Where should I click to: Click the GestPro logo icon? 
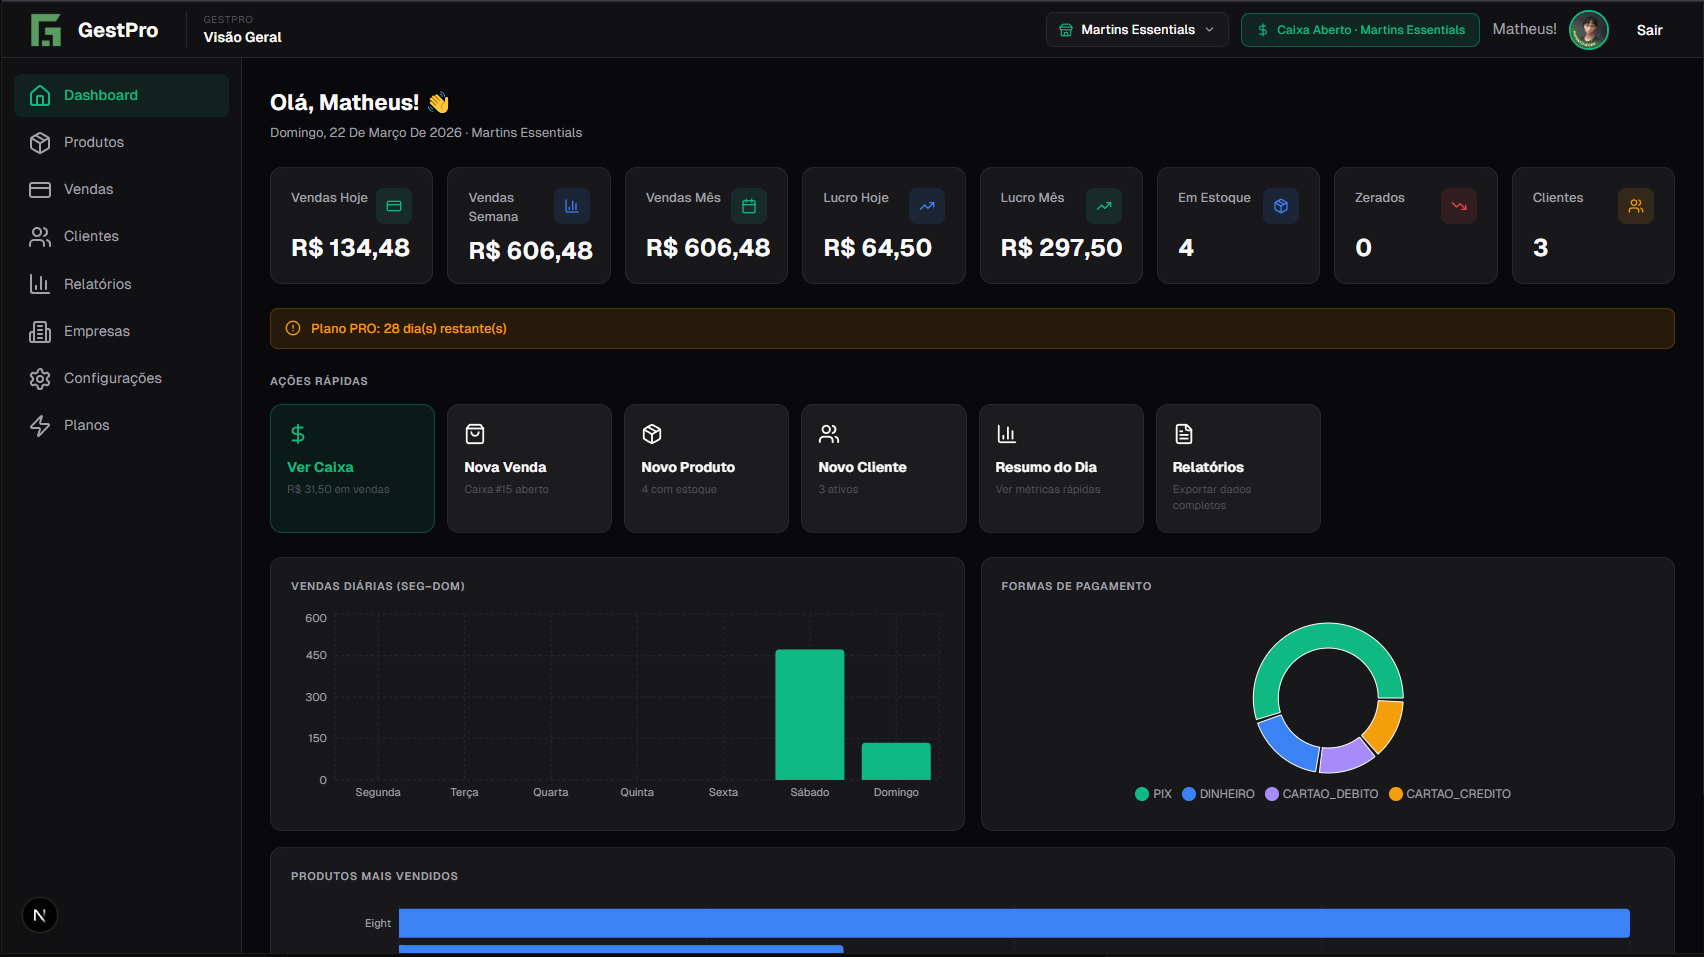[46, 30]
